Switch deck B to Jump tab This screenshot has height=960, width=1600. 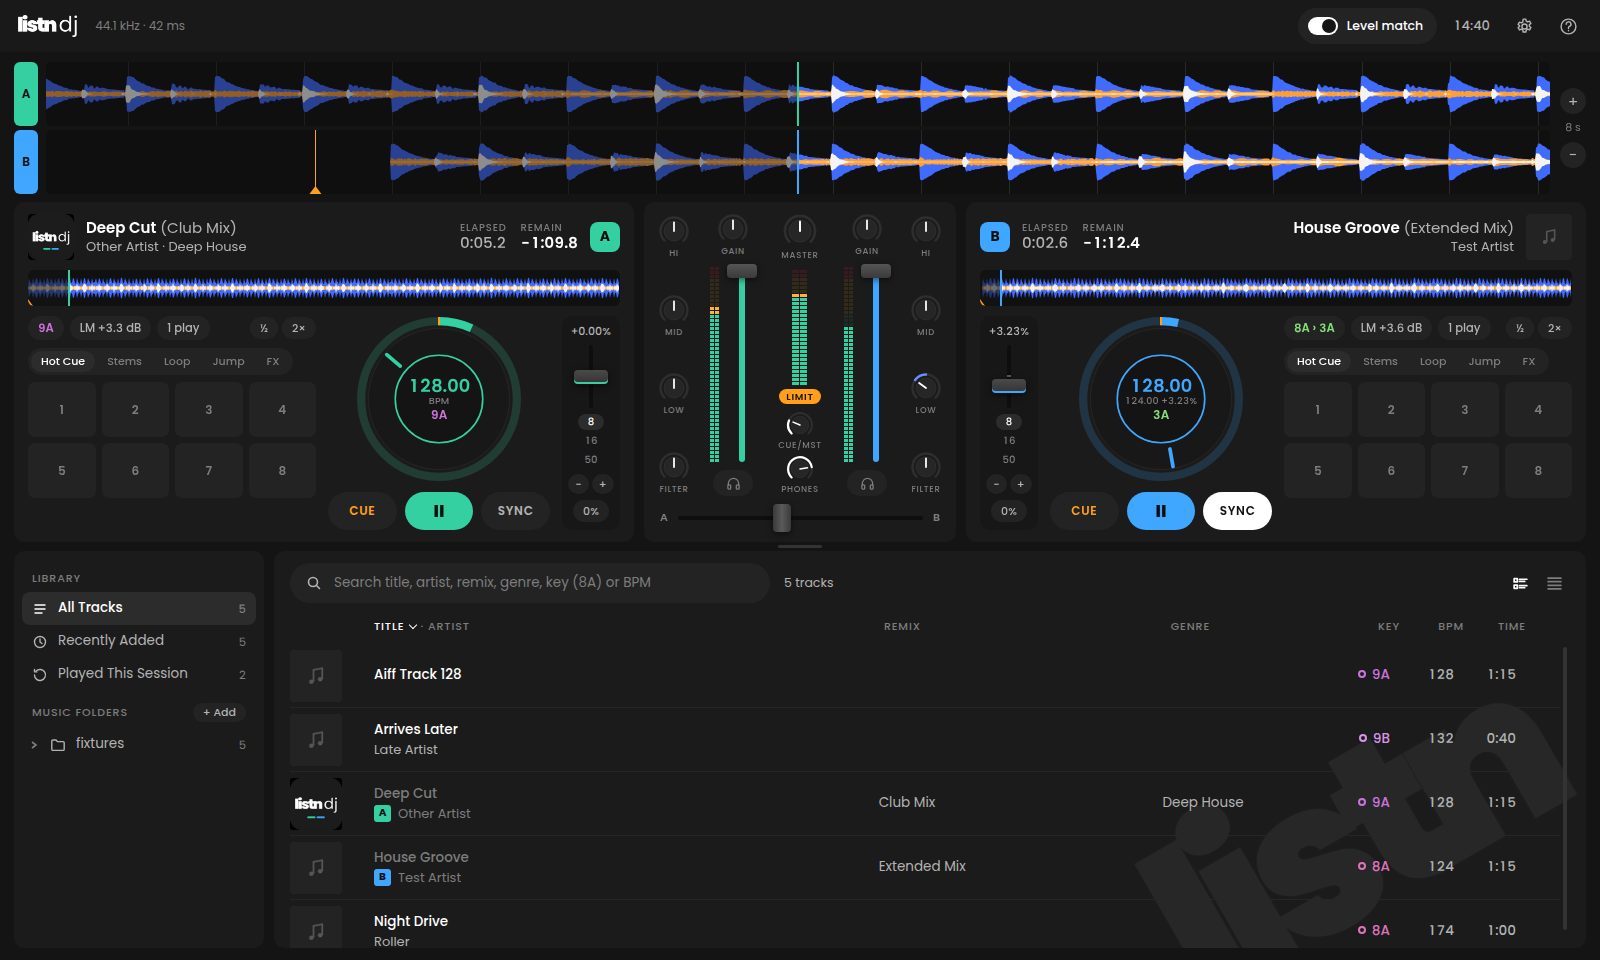tap(1484, 362)
